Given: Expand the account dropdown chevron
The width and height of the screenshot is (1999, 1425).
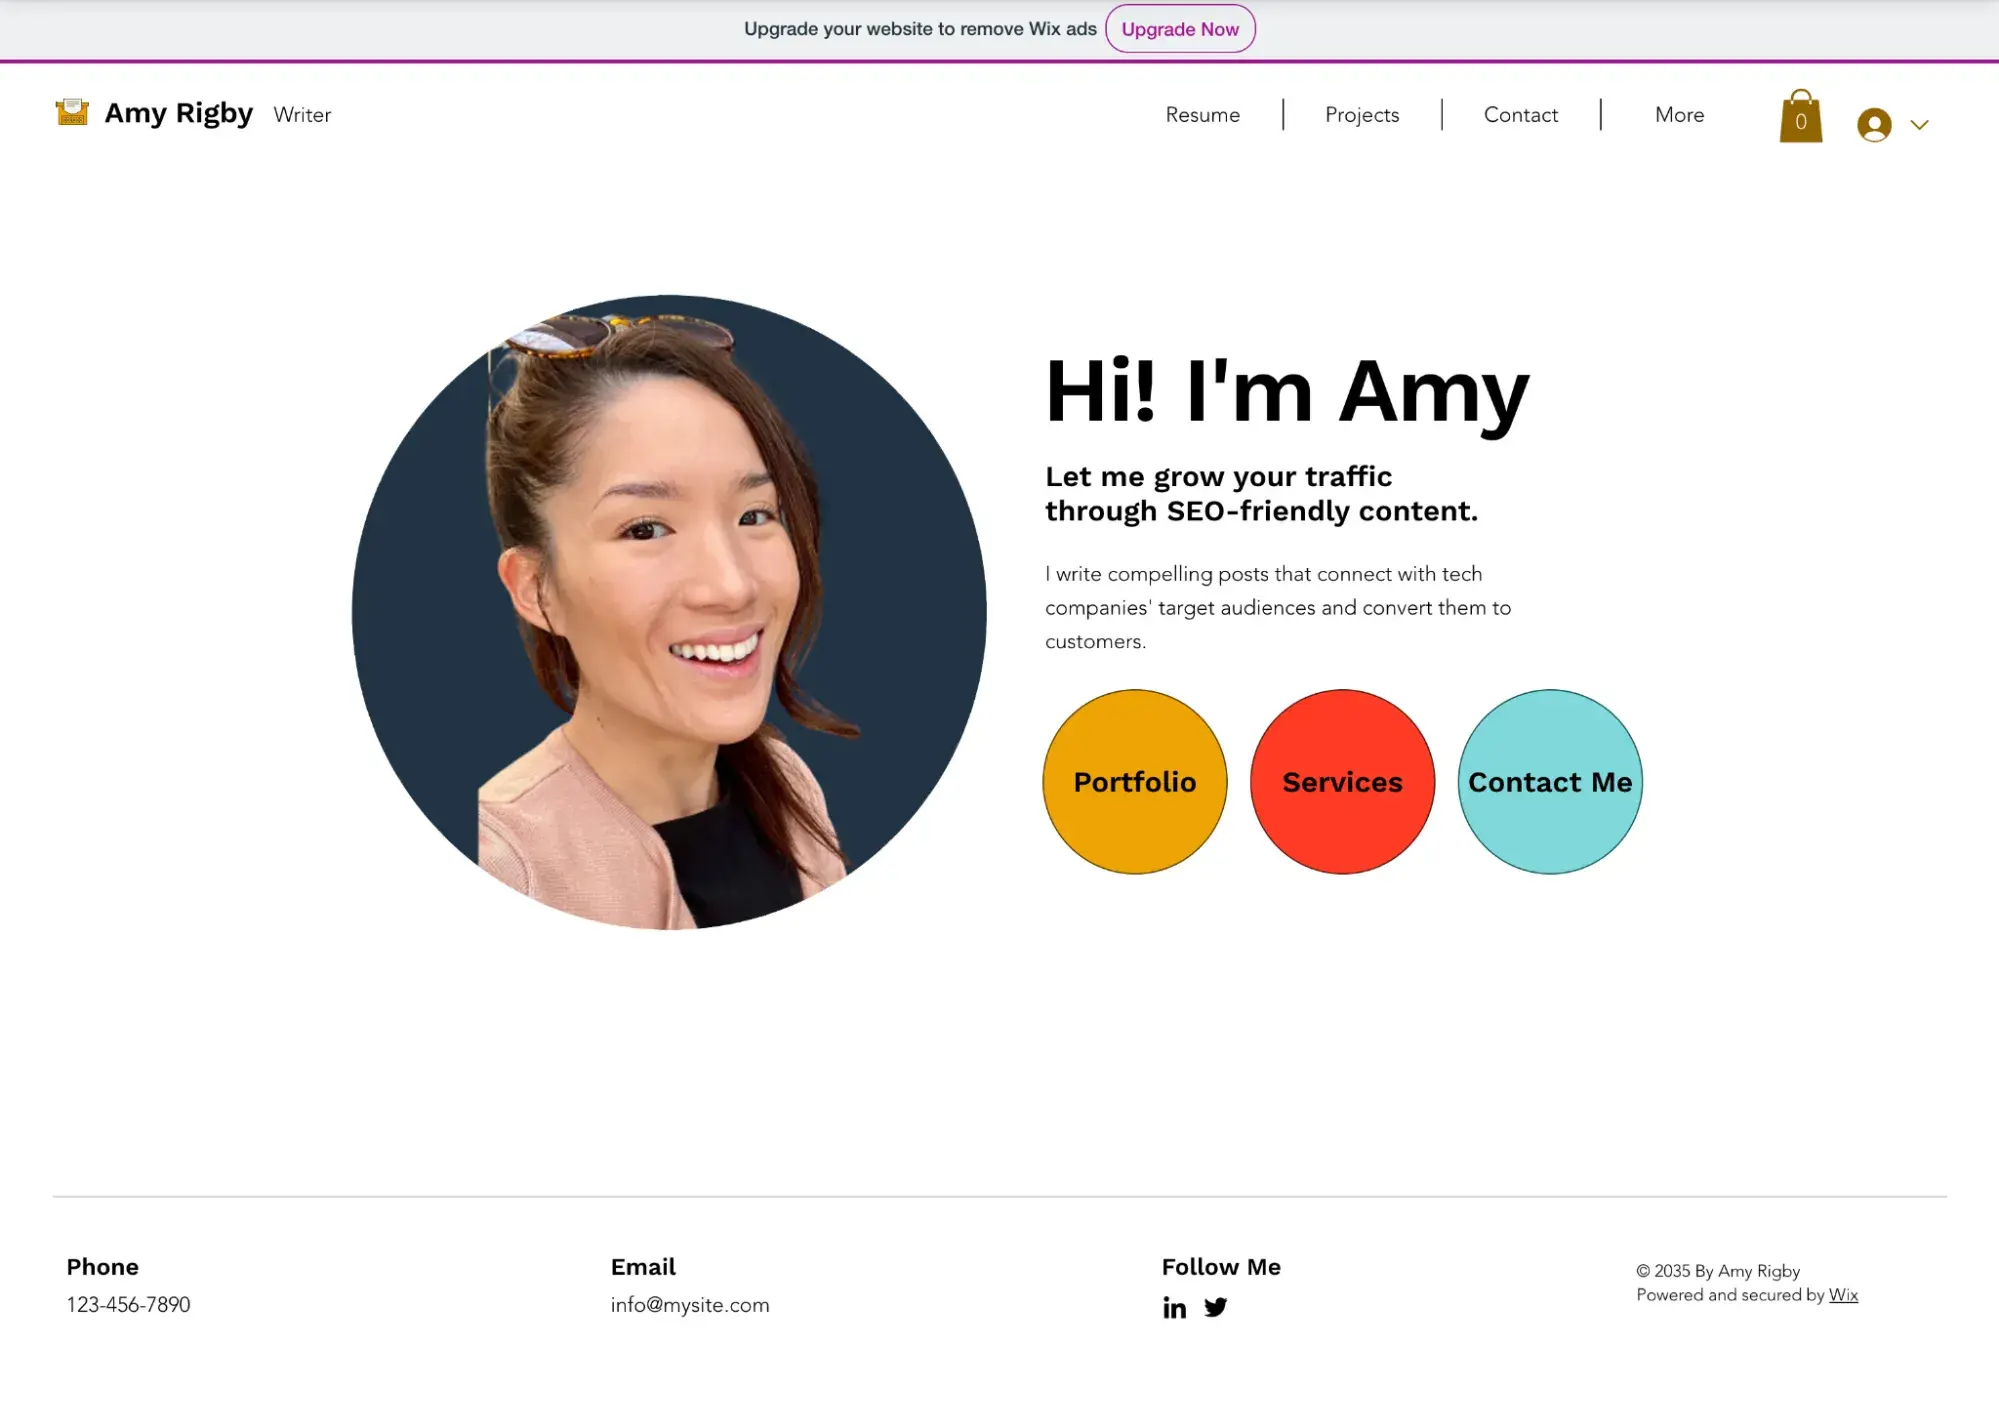Looking at the screenshot, I should click(x=1919, y=125).
